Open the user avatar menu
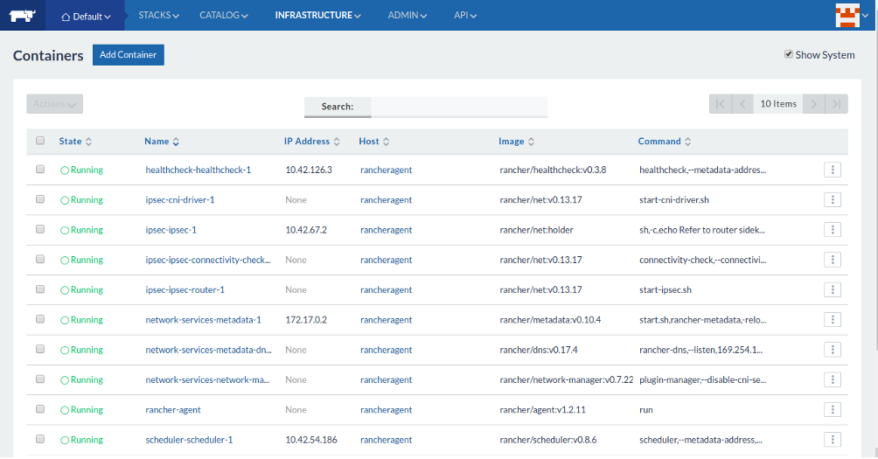The width and height of the screenshot is (878, 459). 848,15
